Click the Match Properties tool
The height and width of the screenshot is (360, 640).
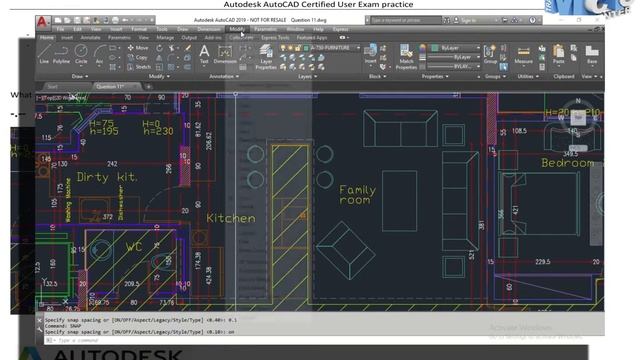(406, 57)
